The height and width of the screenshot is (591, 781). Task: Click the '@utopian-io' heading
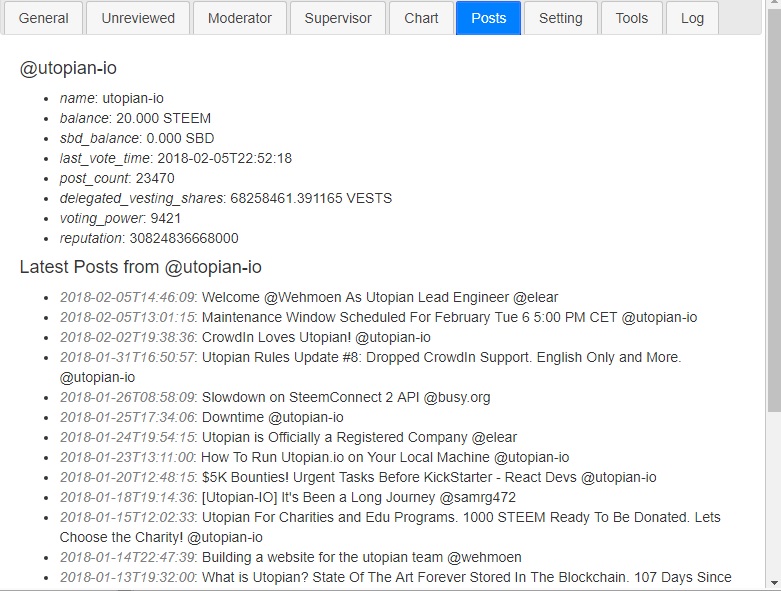(x=68, y=68)
